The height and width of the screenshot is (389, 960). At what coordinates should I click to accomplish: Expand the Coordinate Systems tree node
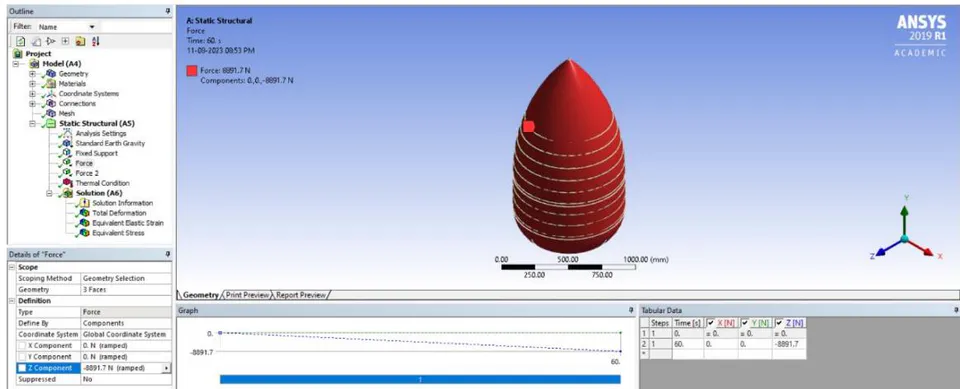(x=32, y=94)
